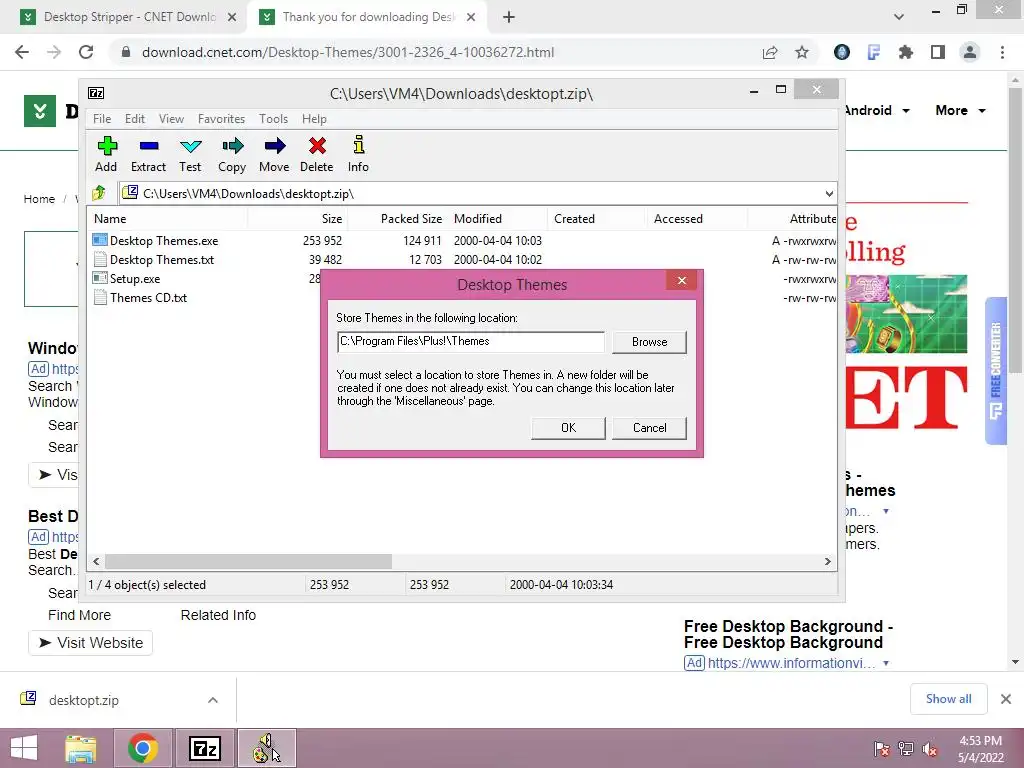The height and width of the screenshot is (768, 1024).
Task: Click the share page icon in address bar
Action: coord(770,52)
